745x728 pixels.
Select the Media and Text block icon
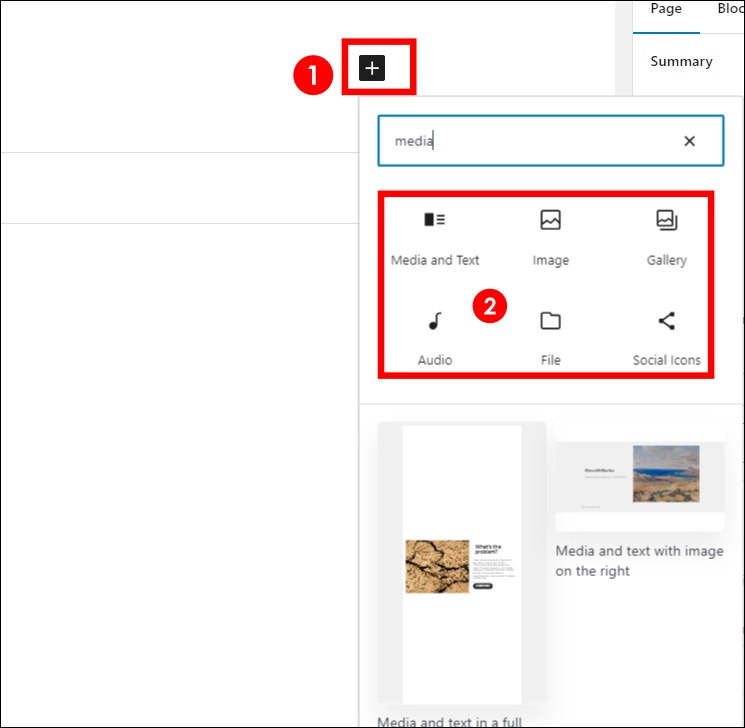pyautogui.click(x=435, y=220)
